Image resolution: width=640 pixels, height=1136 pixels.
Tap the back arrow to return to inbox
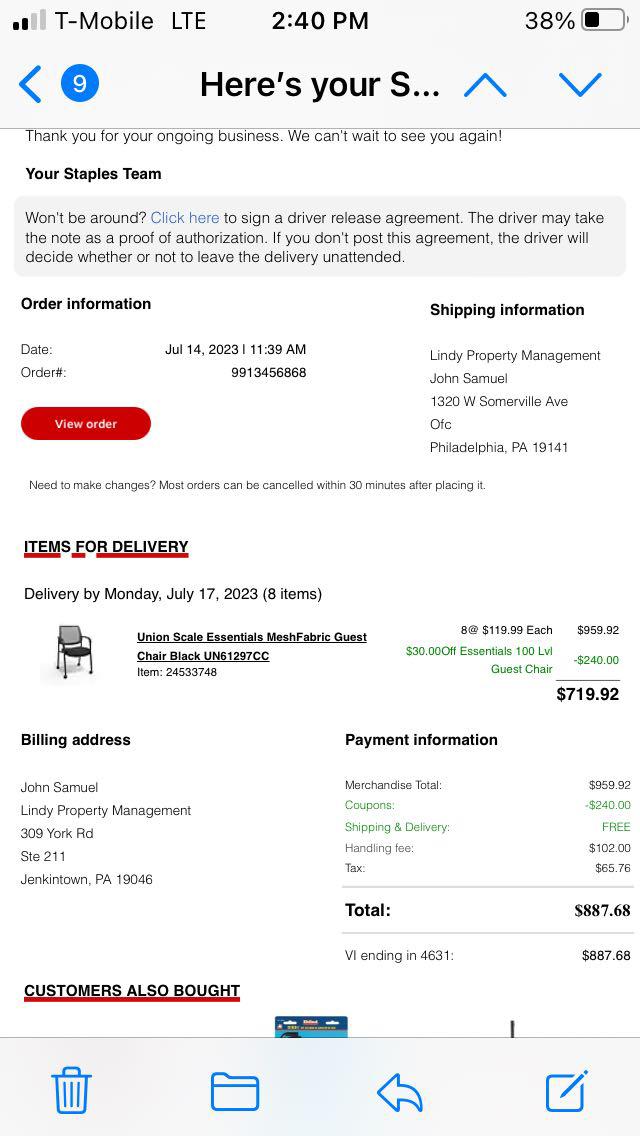tap(31, 85)
